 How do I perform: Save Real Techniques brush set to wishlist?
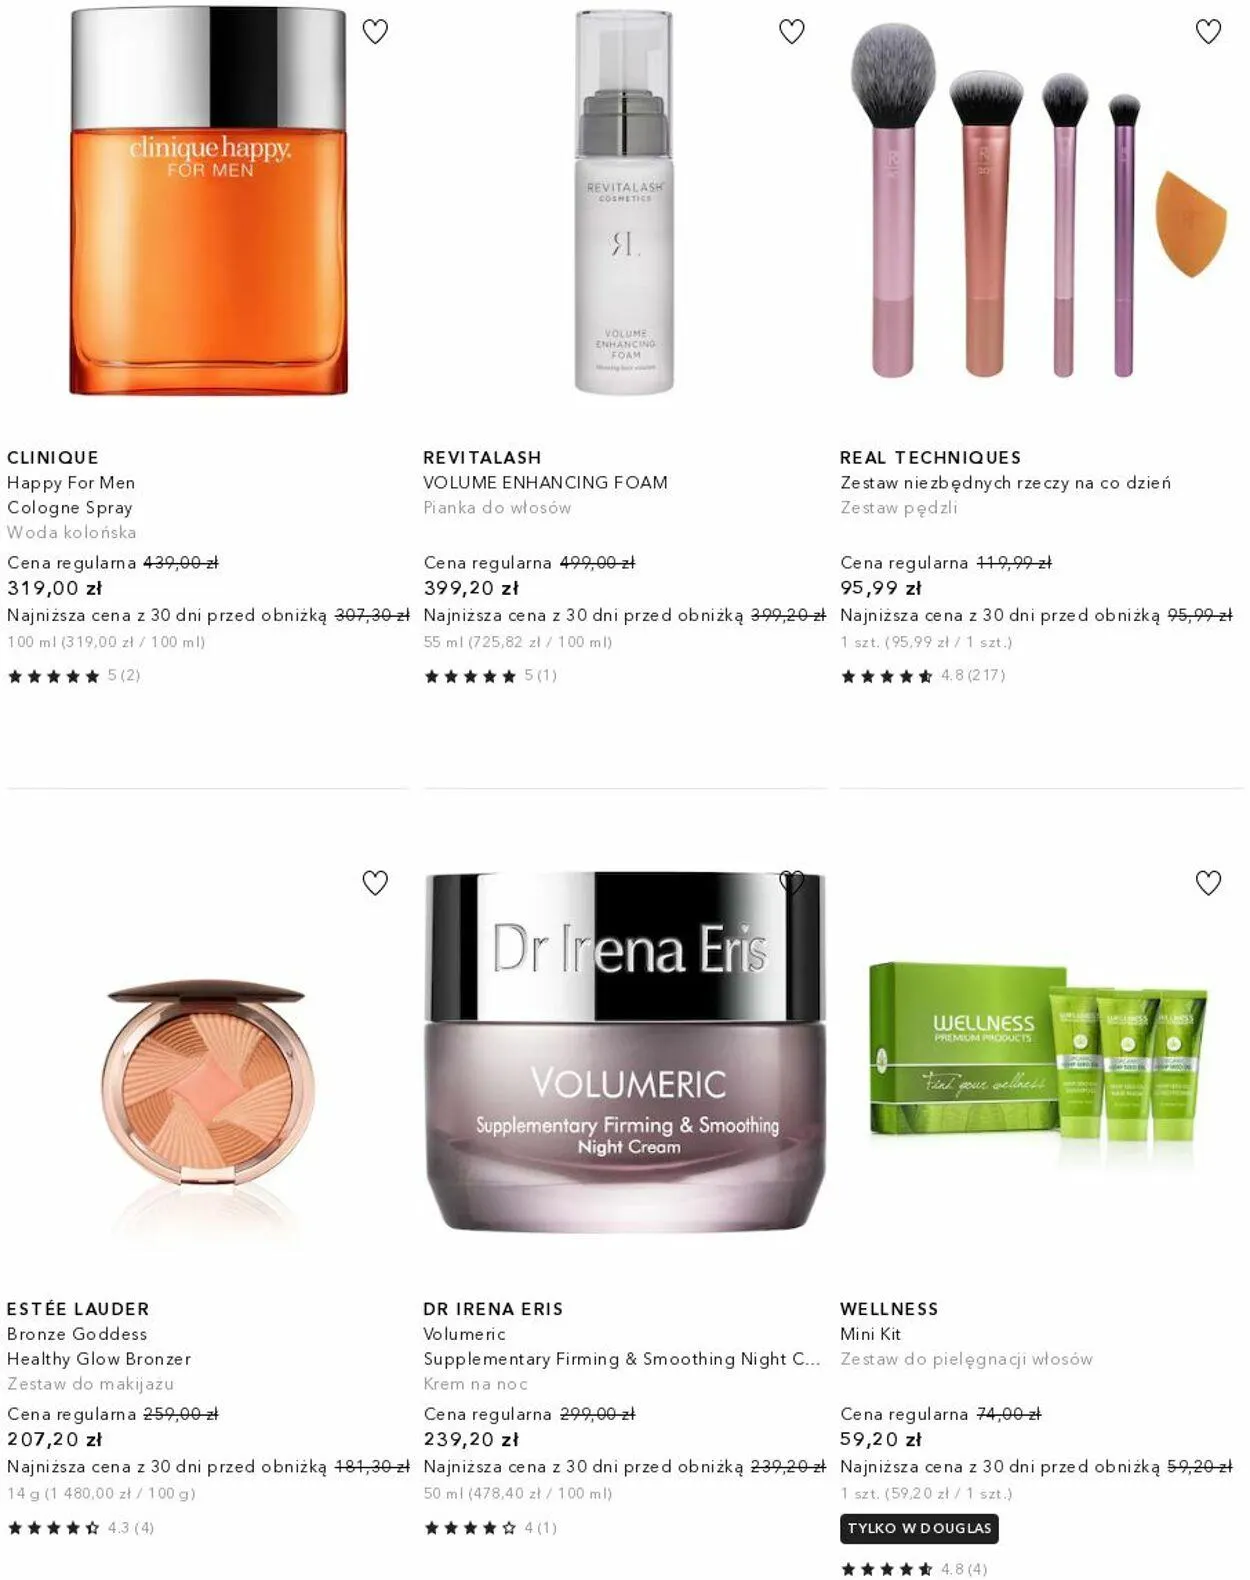1208,32
